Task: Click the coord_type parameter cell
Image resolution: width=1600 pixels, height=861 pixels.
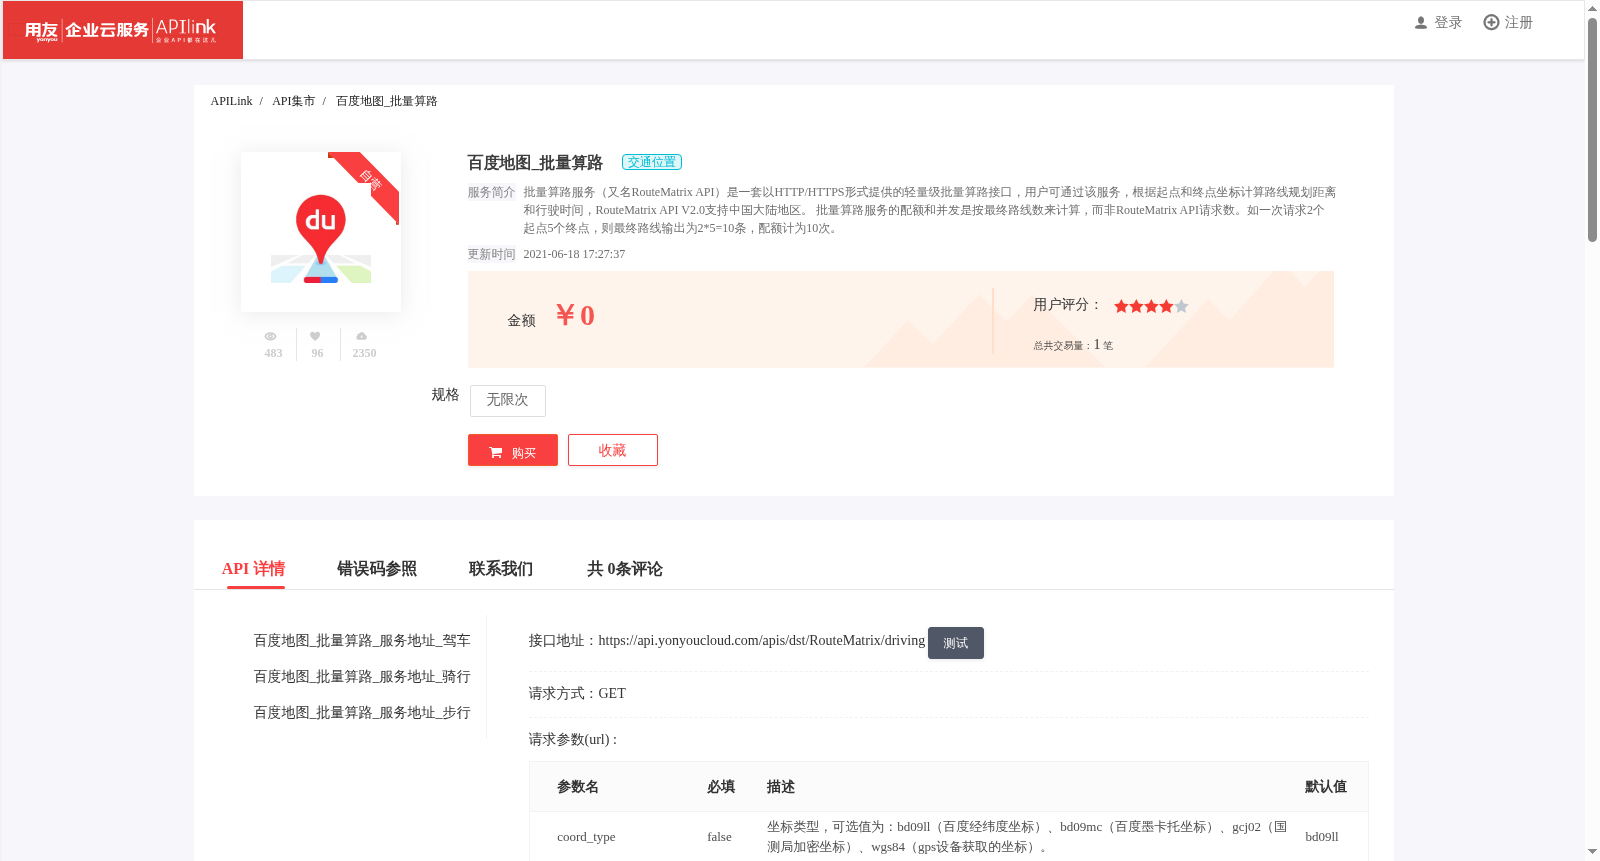Action: pos(586,837)
